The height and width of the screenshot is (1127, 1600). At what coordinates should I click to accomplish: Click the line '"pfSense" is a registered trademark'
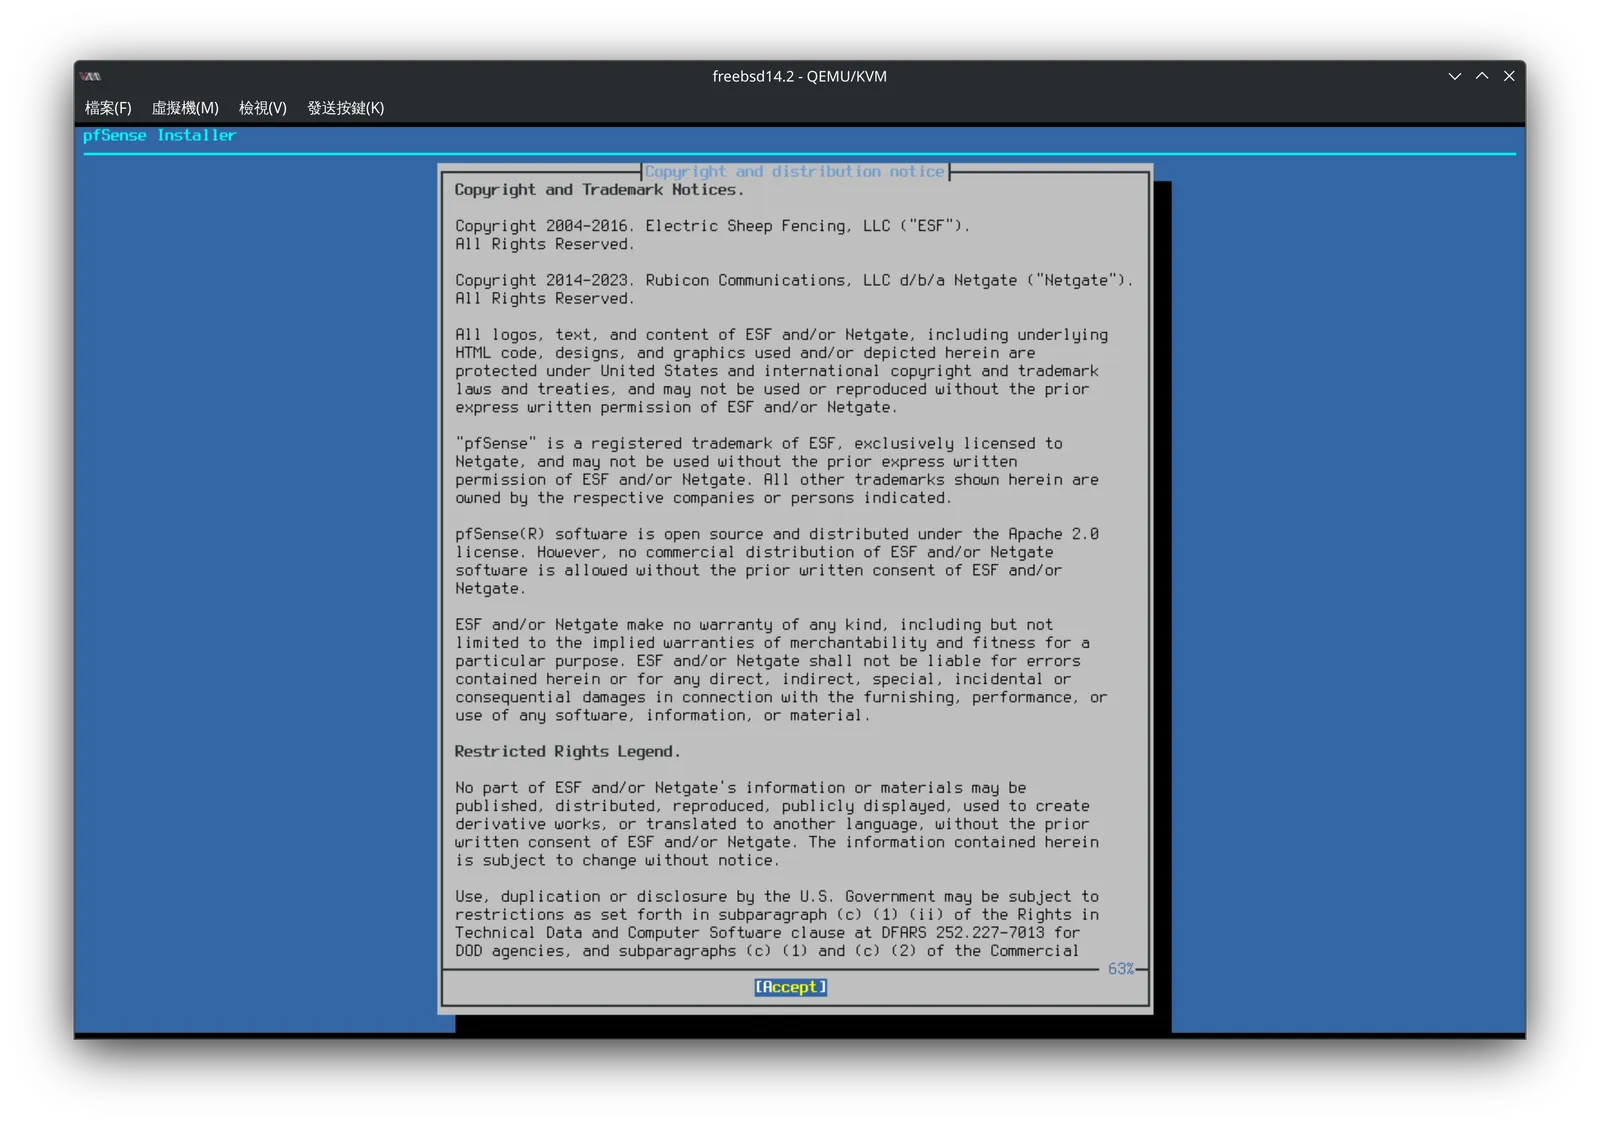click(758, 444)
